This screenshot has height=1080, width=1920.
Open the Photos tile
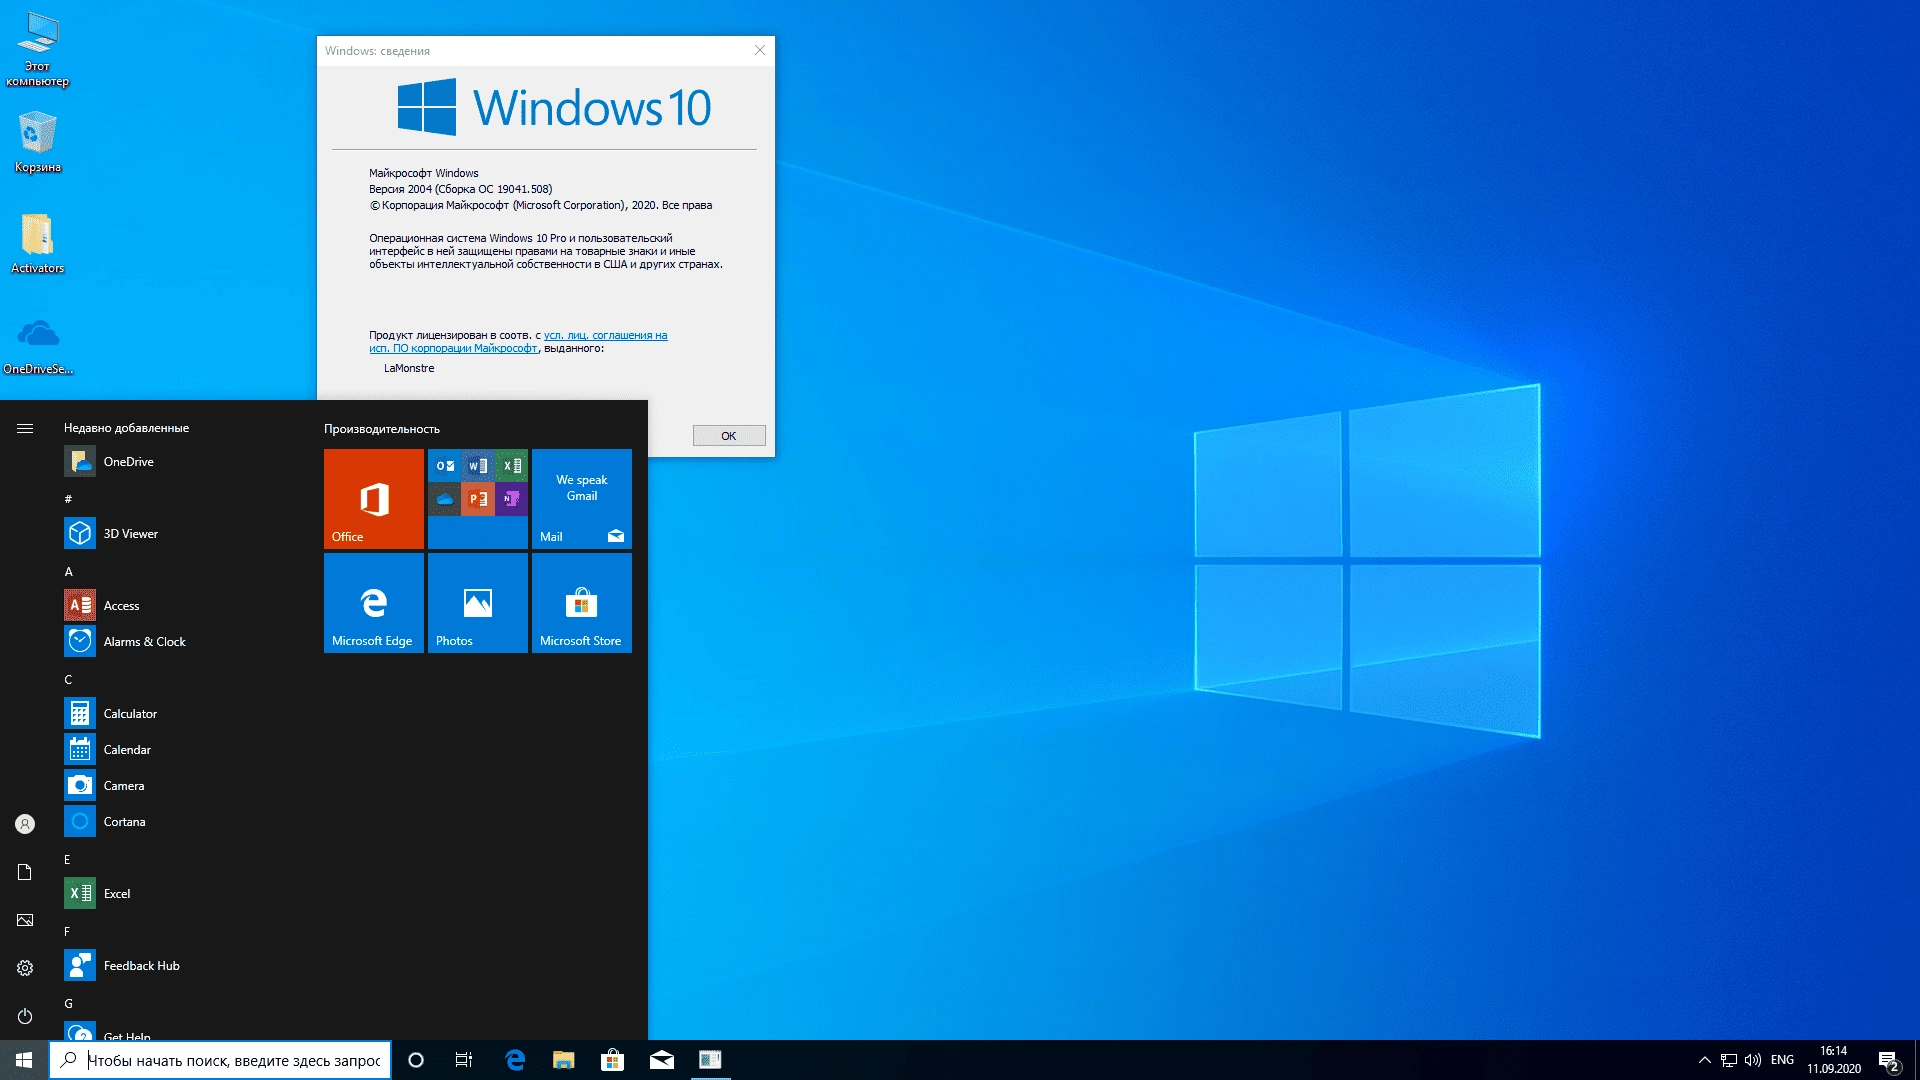point(478,603)
